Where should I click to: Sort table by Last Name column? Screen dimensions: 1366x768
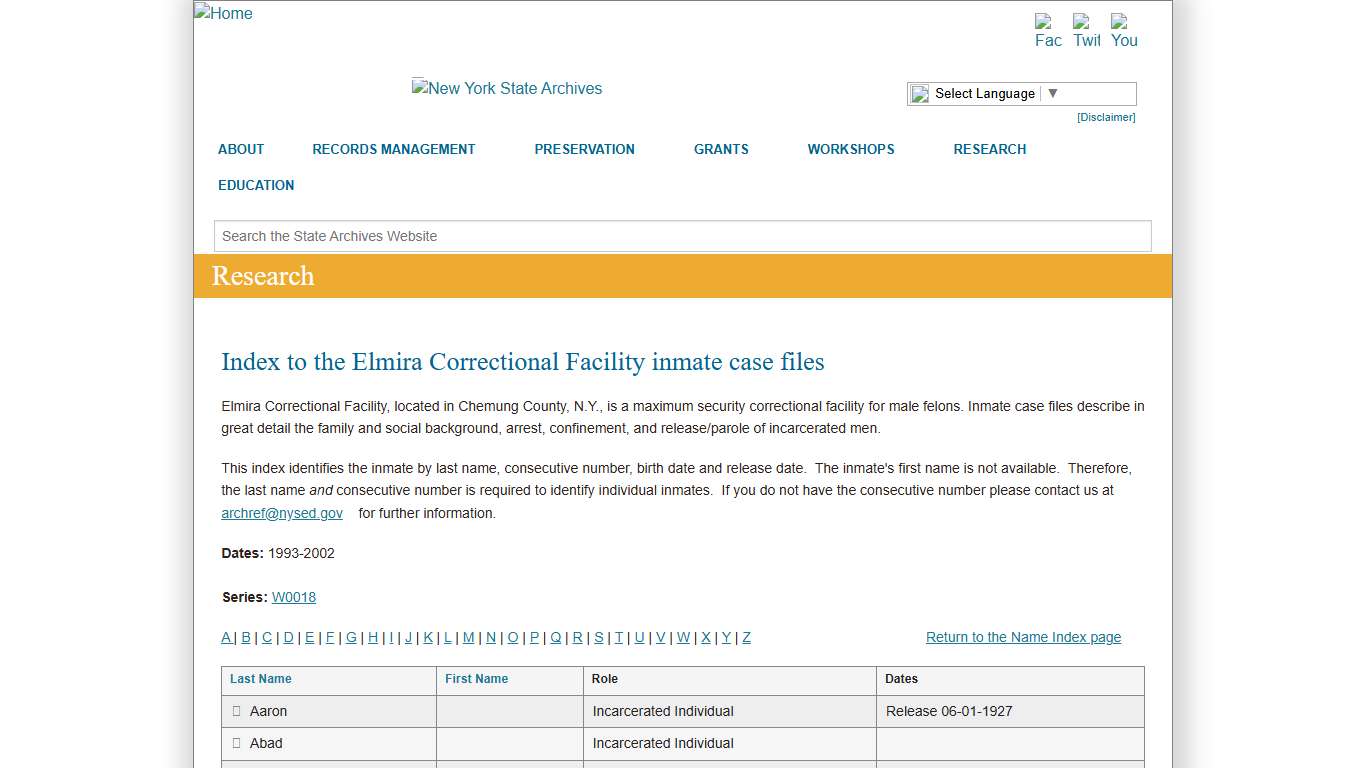(x=261, y=679)
